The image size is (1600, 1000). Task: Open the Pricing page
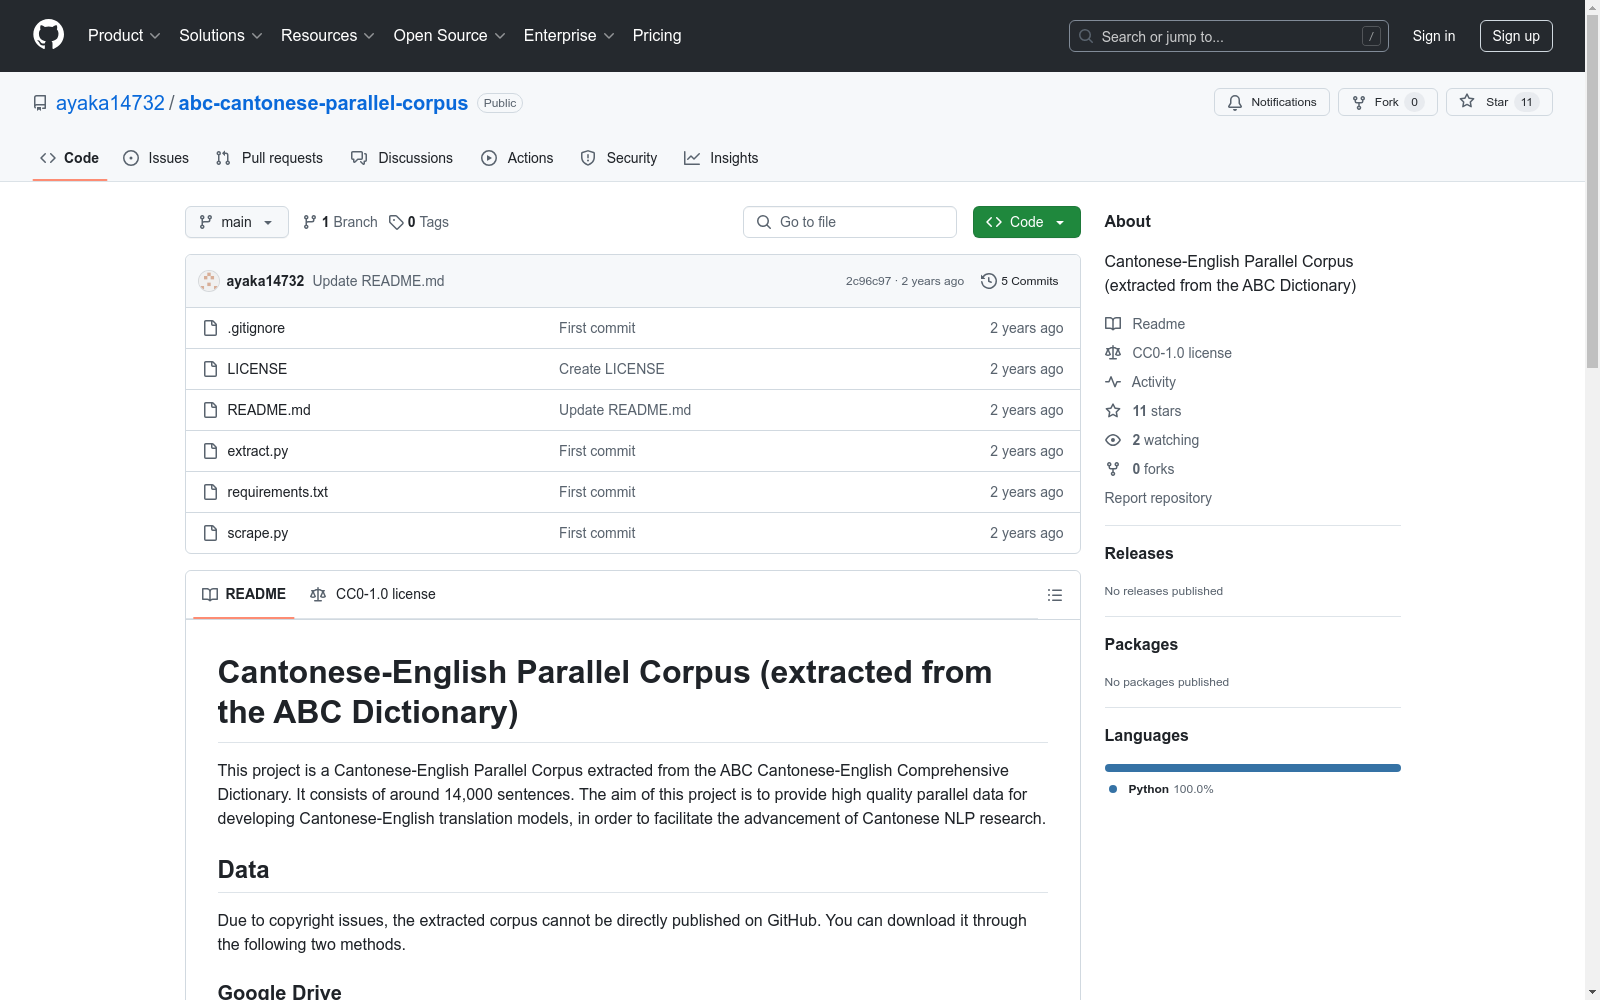tap(657, 35)
